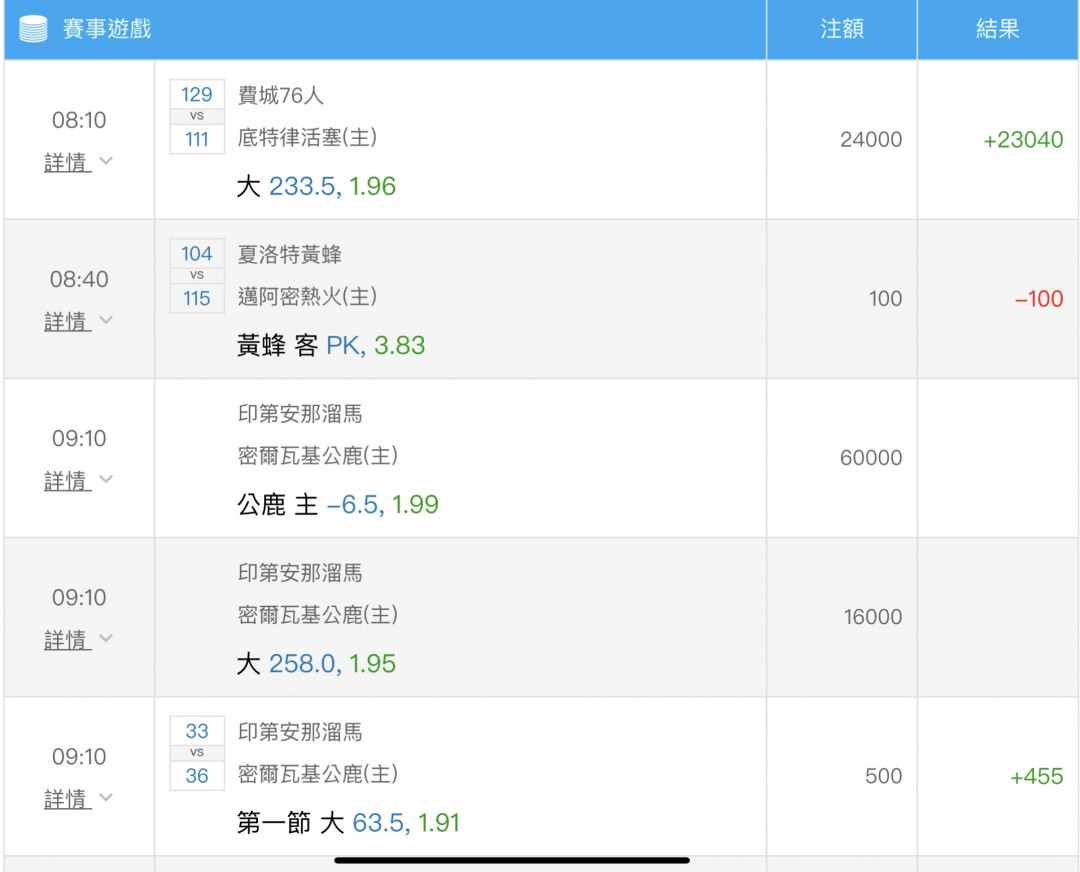The width and height of the screenshot is (1080, 872).
Task: Click the bet line 大 233.5, 1.96
Action: pyautogui.click(x=316, y=186)
